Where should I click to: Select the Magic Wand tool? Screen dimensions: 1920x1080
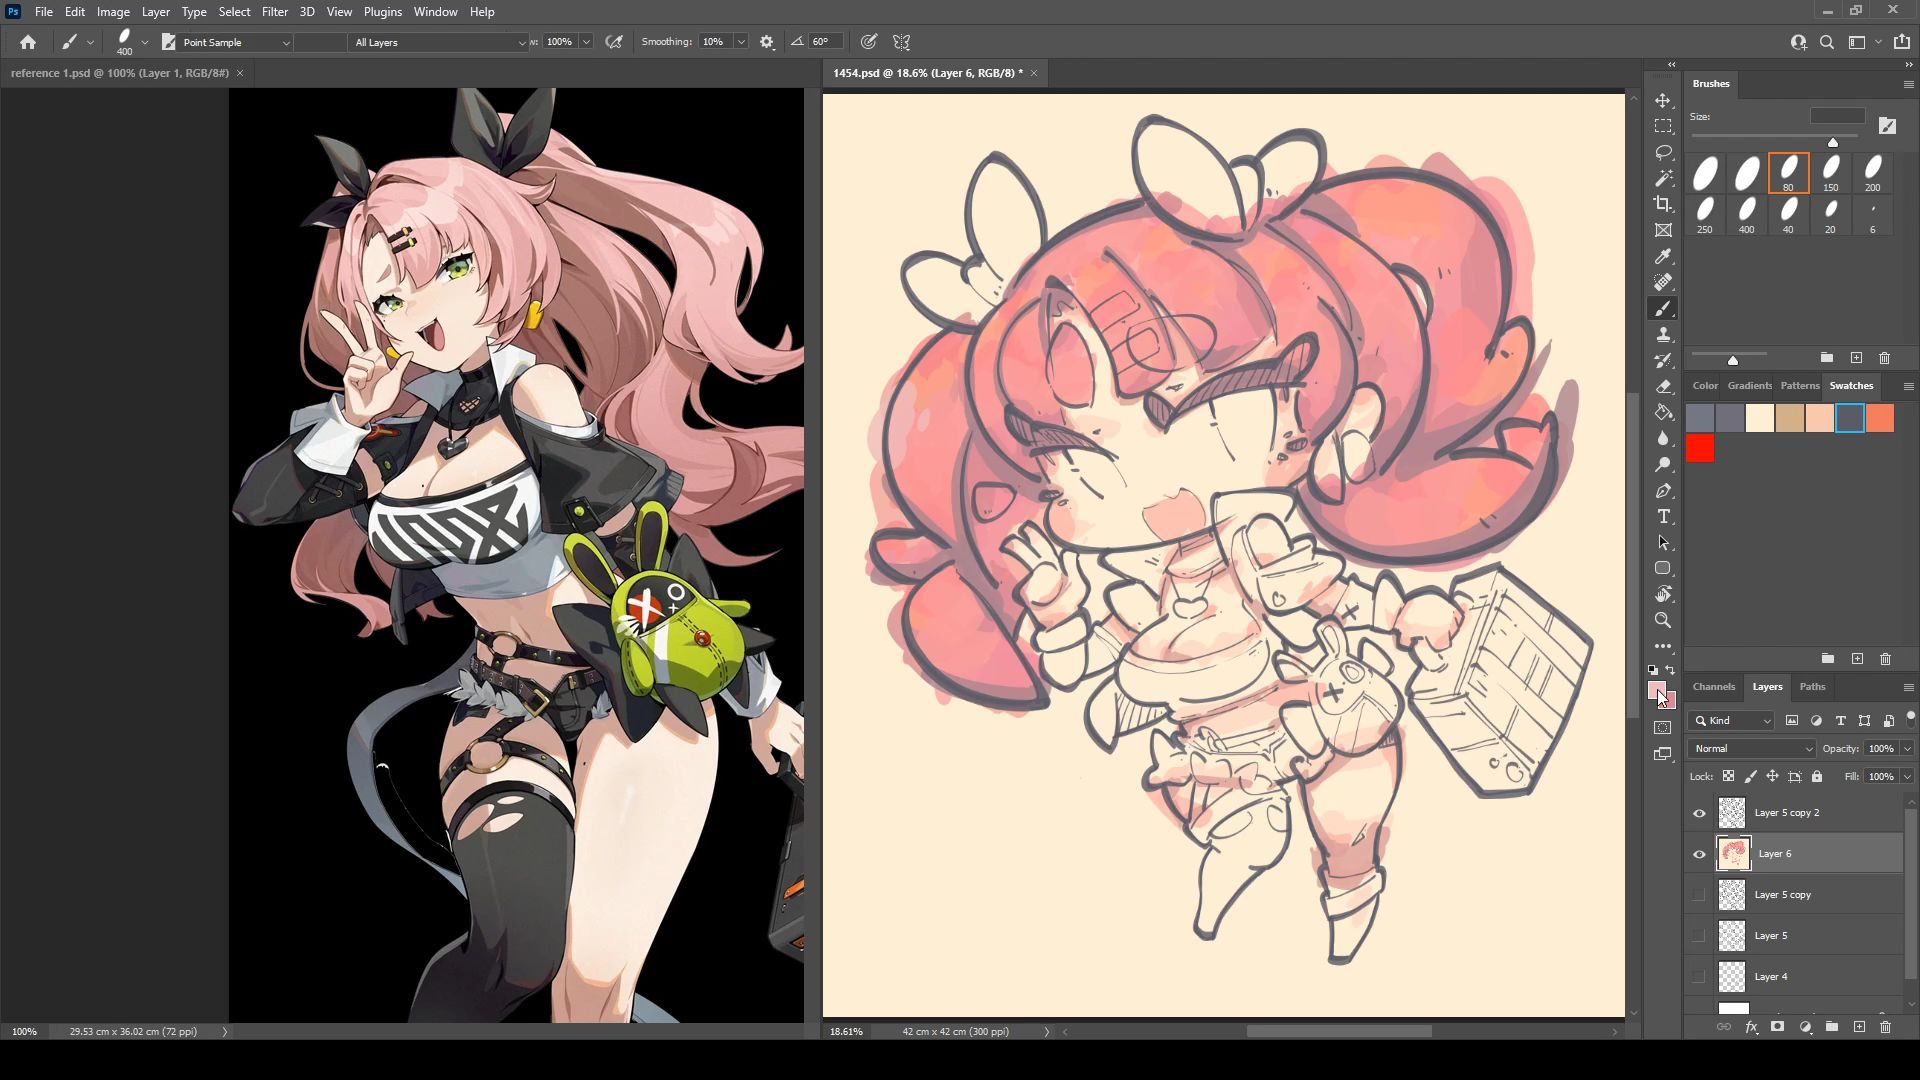1663,179
